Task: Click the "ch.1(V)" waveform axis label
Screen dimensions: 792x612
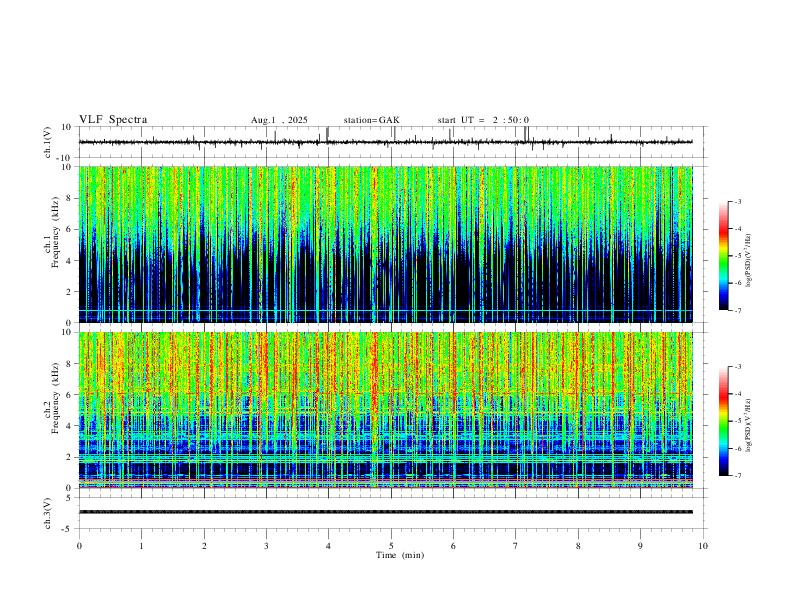Action: 49,142
